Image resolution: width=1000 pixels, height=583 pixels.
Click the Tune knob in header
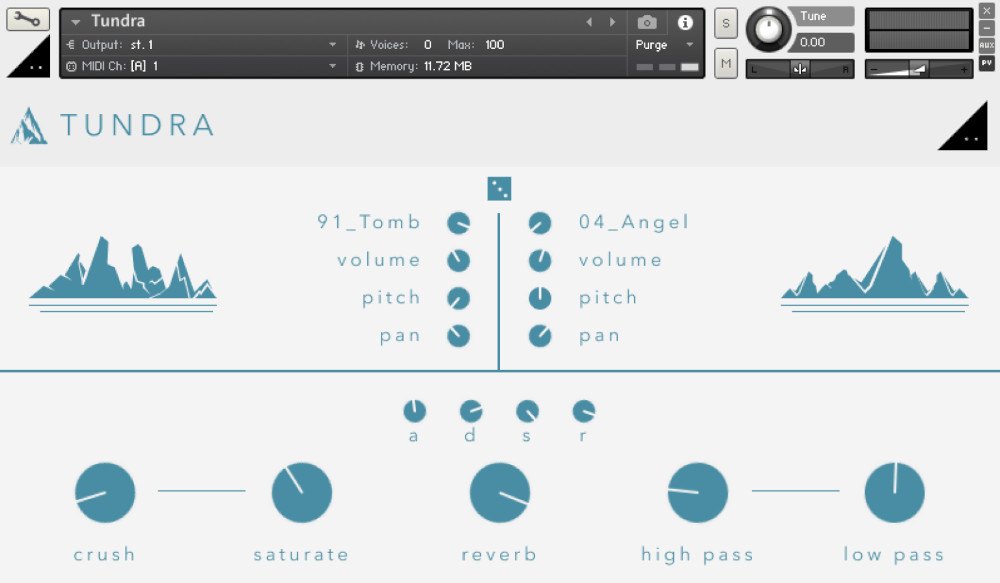768,29
